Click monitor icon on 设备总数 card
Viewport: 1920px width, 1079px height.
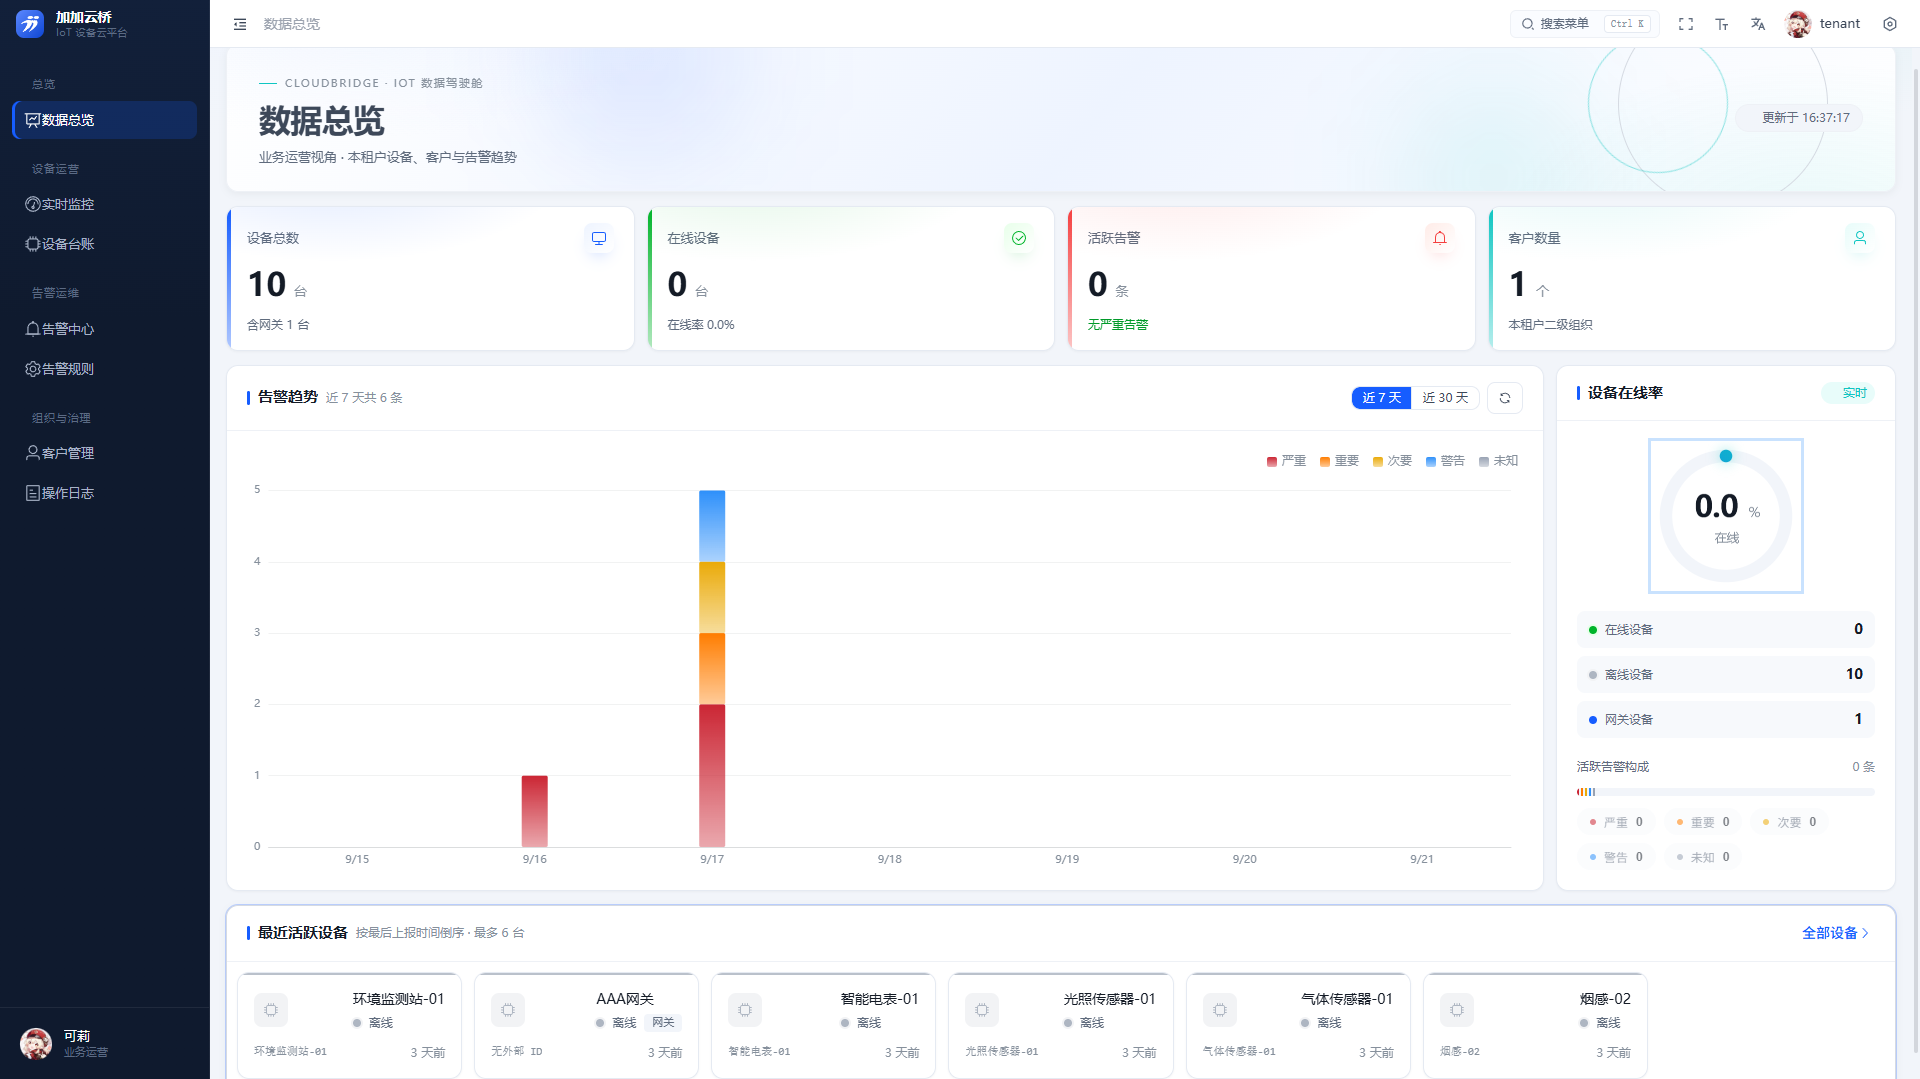pos(599,238)
